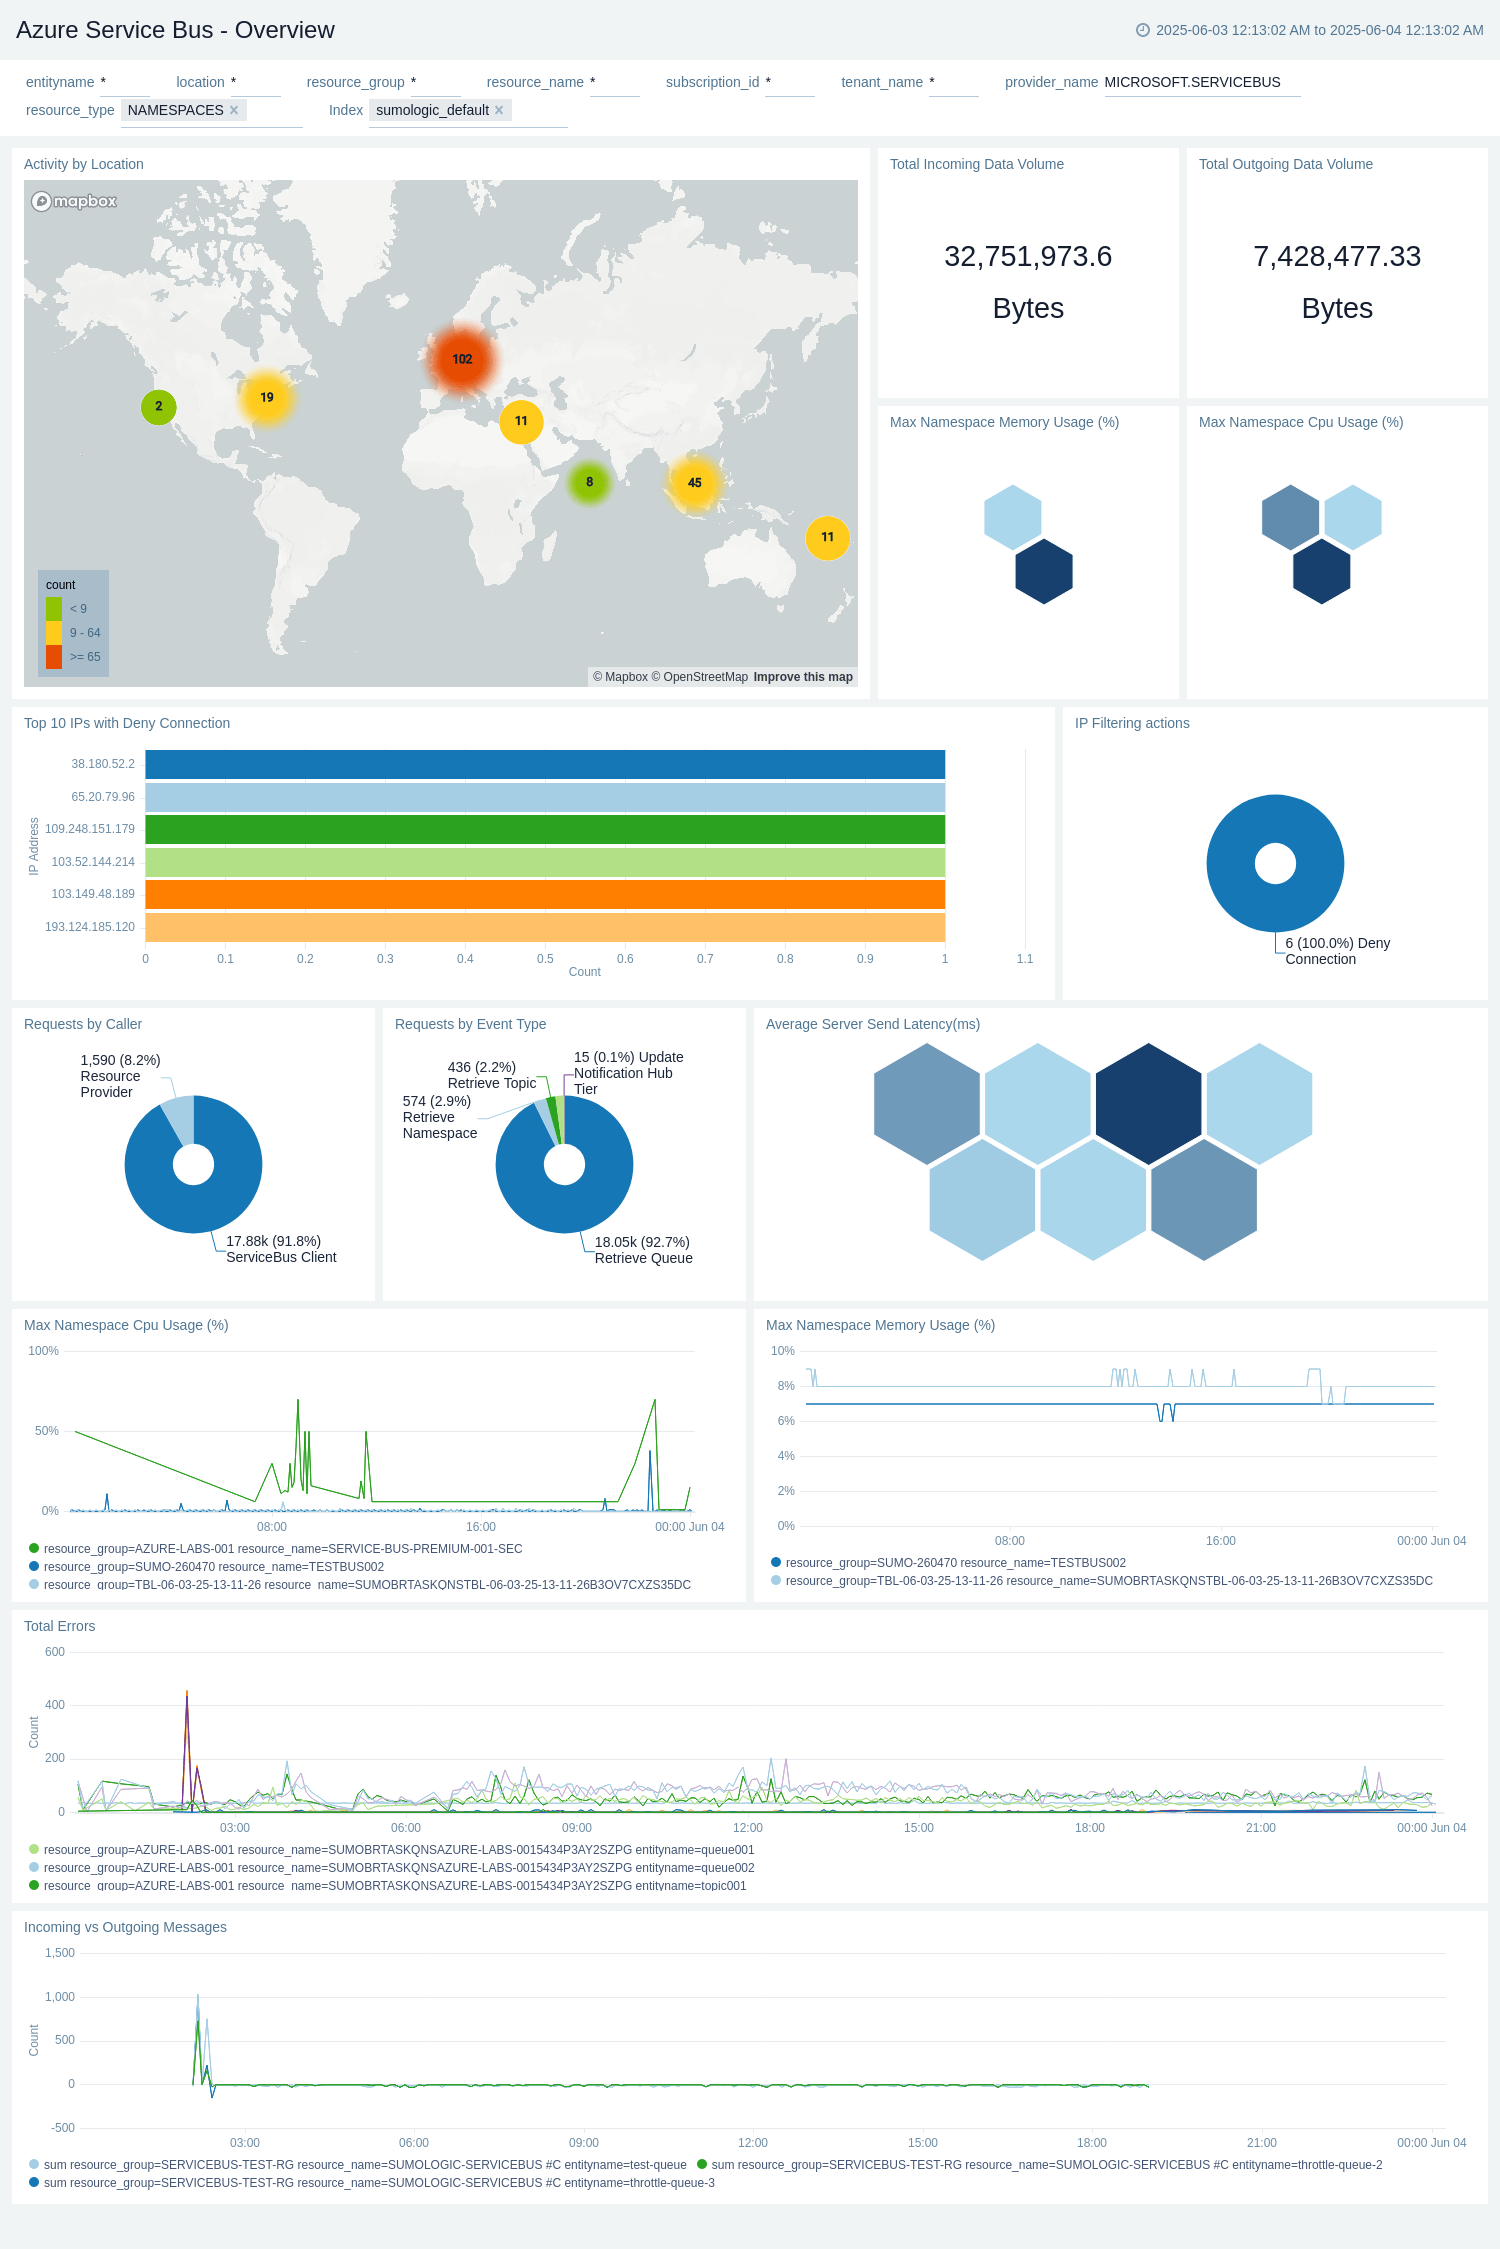This screenshot has height=2249, width=1500.
Task: Click the dark blue hexagon in Memory Usage honeycomb
Action: (x=1044, y=571)
